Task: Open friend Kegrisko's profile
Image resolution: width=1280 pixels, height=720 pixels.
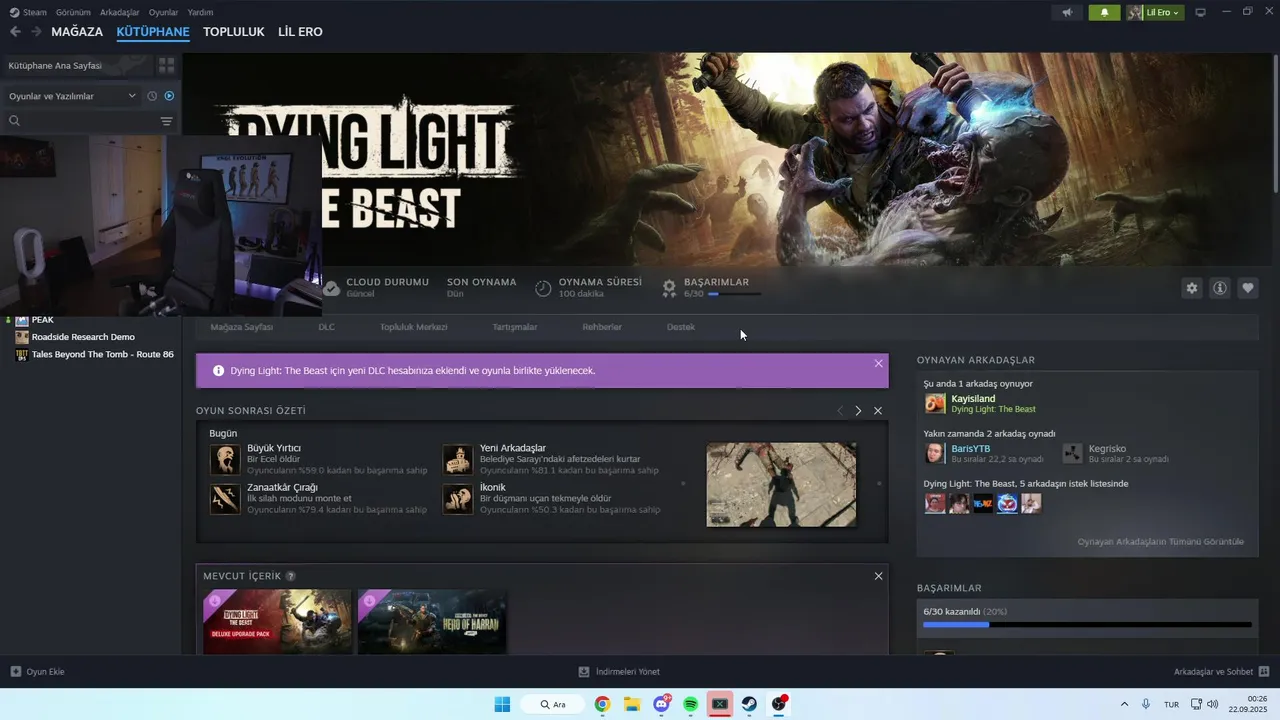Action: tap(1107, 449)
